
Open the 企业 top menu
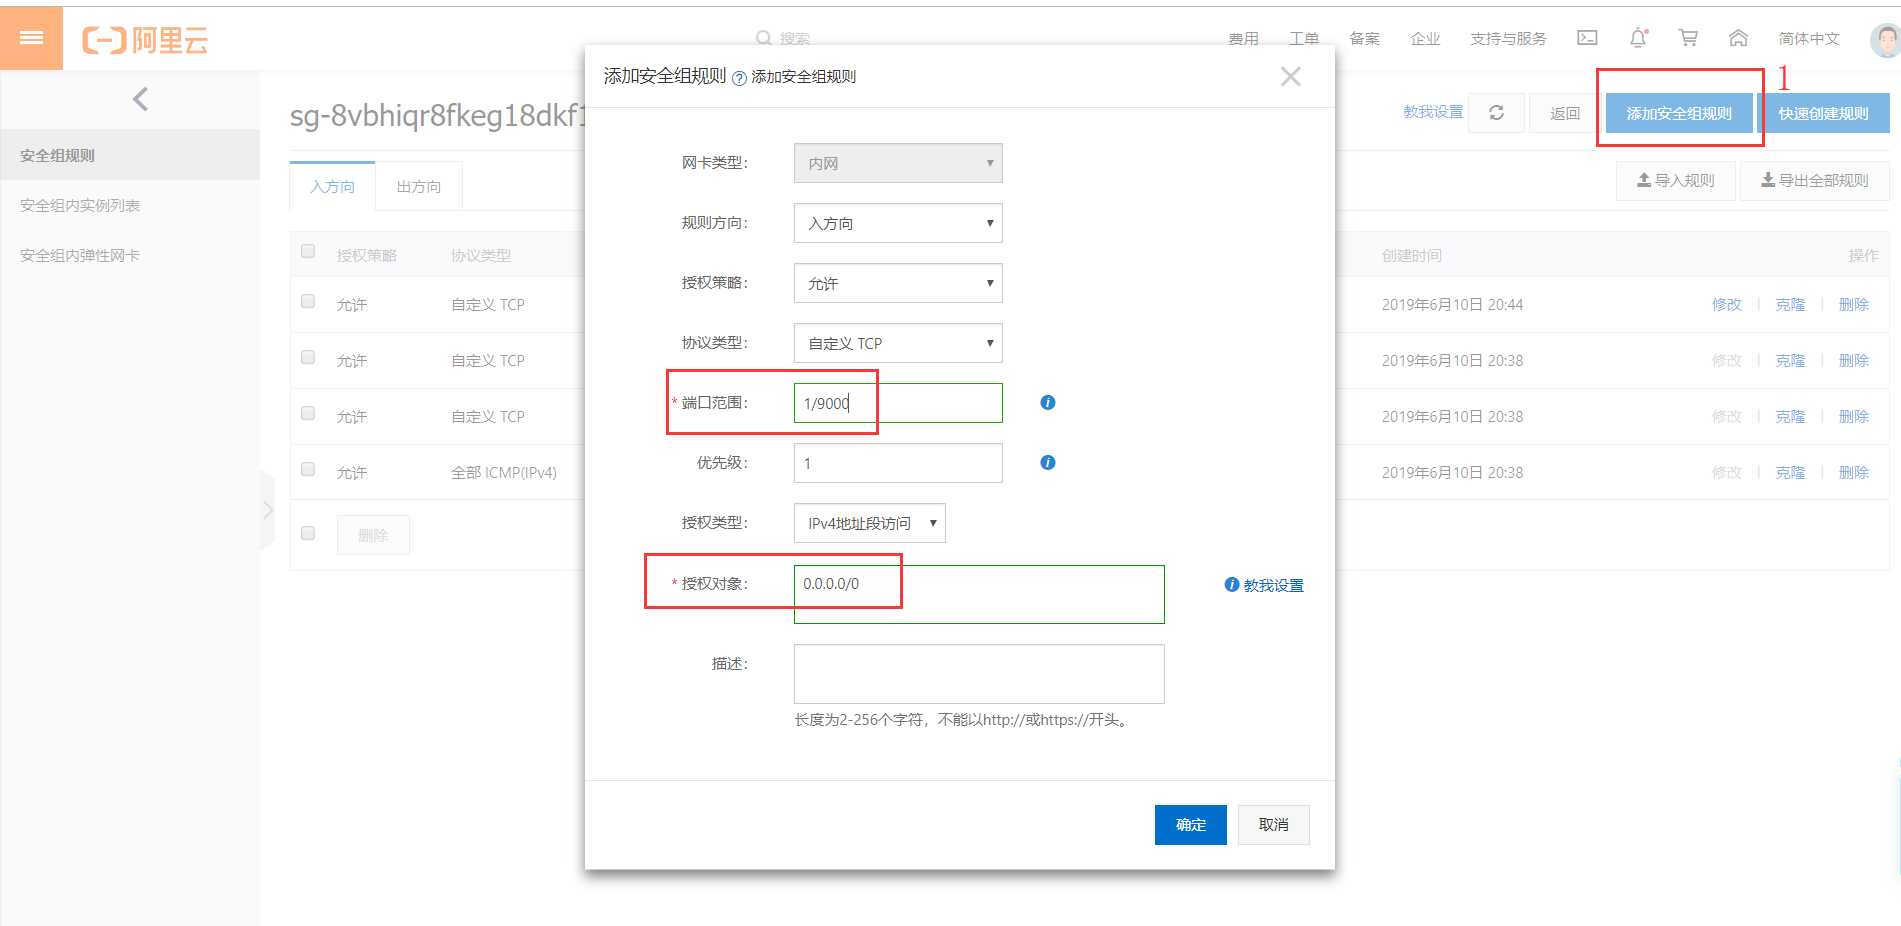click(x=1425, y=39)
